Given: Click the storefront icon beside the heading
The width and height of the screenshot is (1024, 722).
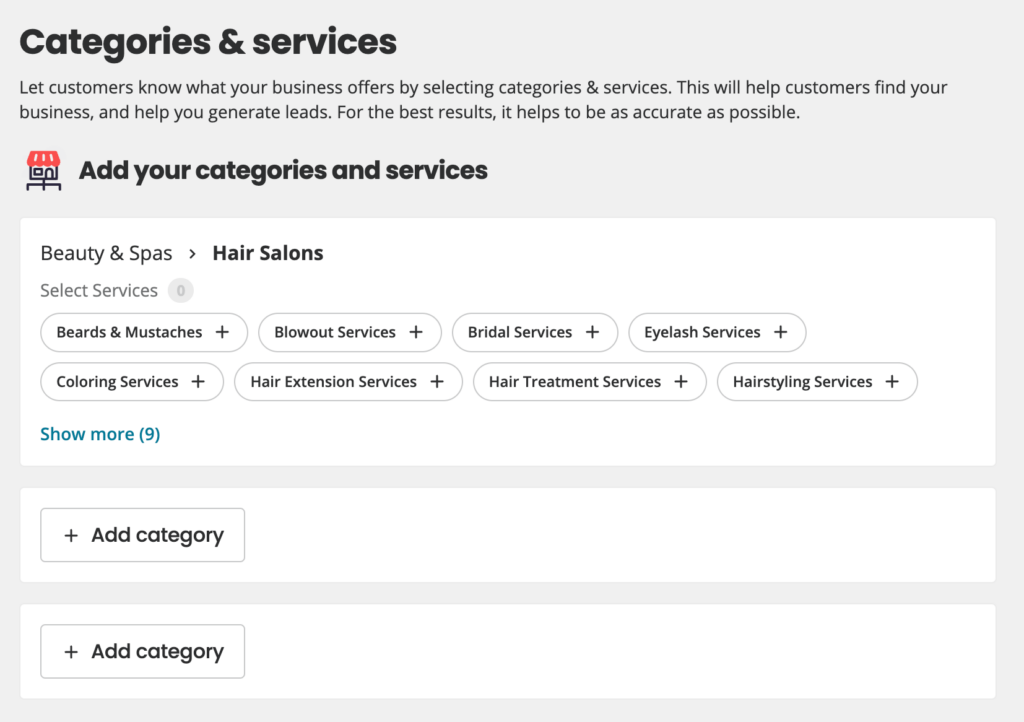Looking at the screenshot, I should [44, 170].
